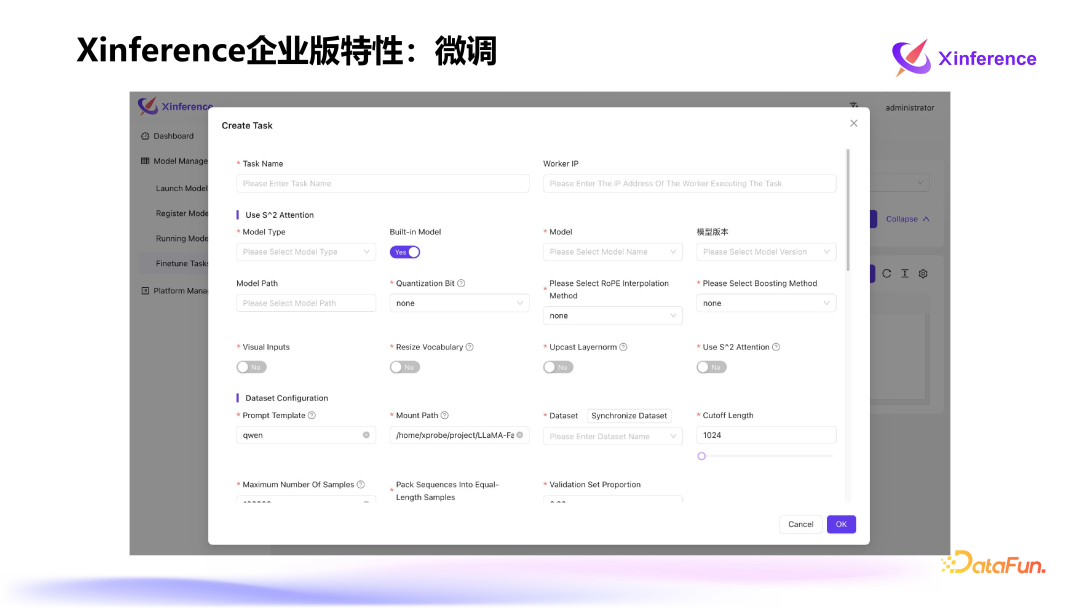This screenshot has width=1080, height=608.
Task: Enable the Use S^2 Attention toggle
Action: coord(711,366)
